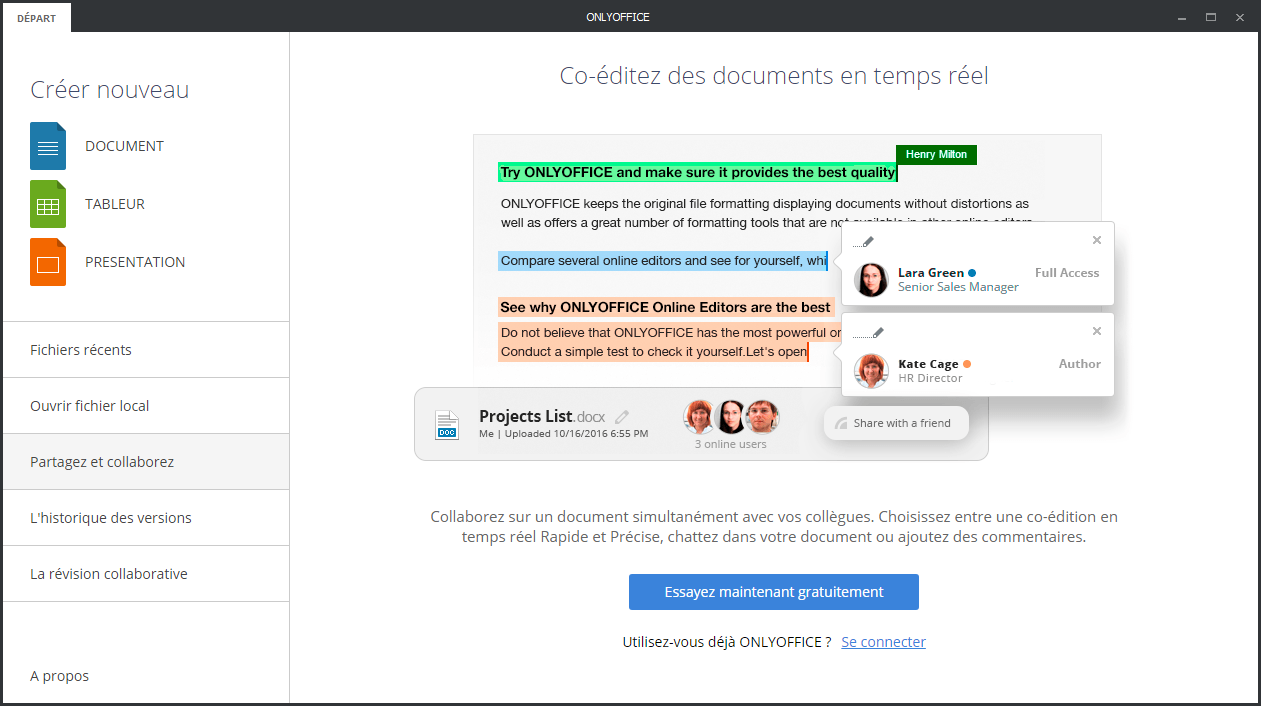This screenshot has width=1261, height=706.
Task: Open Ouvrir fichier local section
Action: pos(146,406)
